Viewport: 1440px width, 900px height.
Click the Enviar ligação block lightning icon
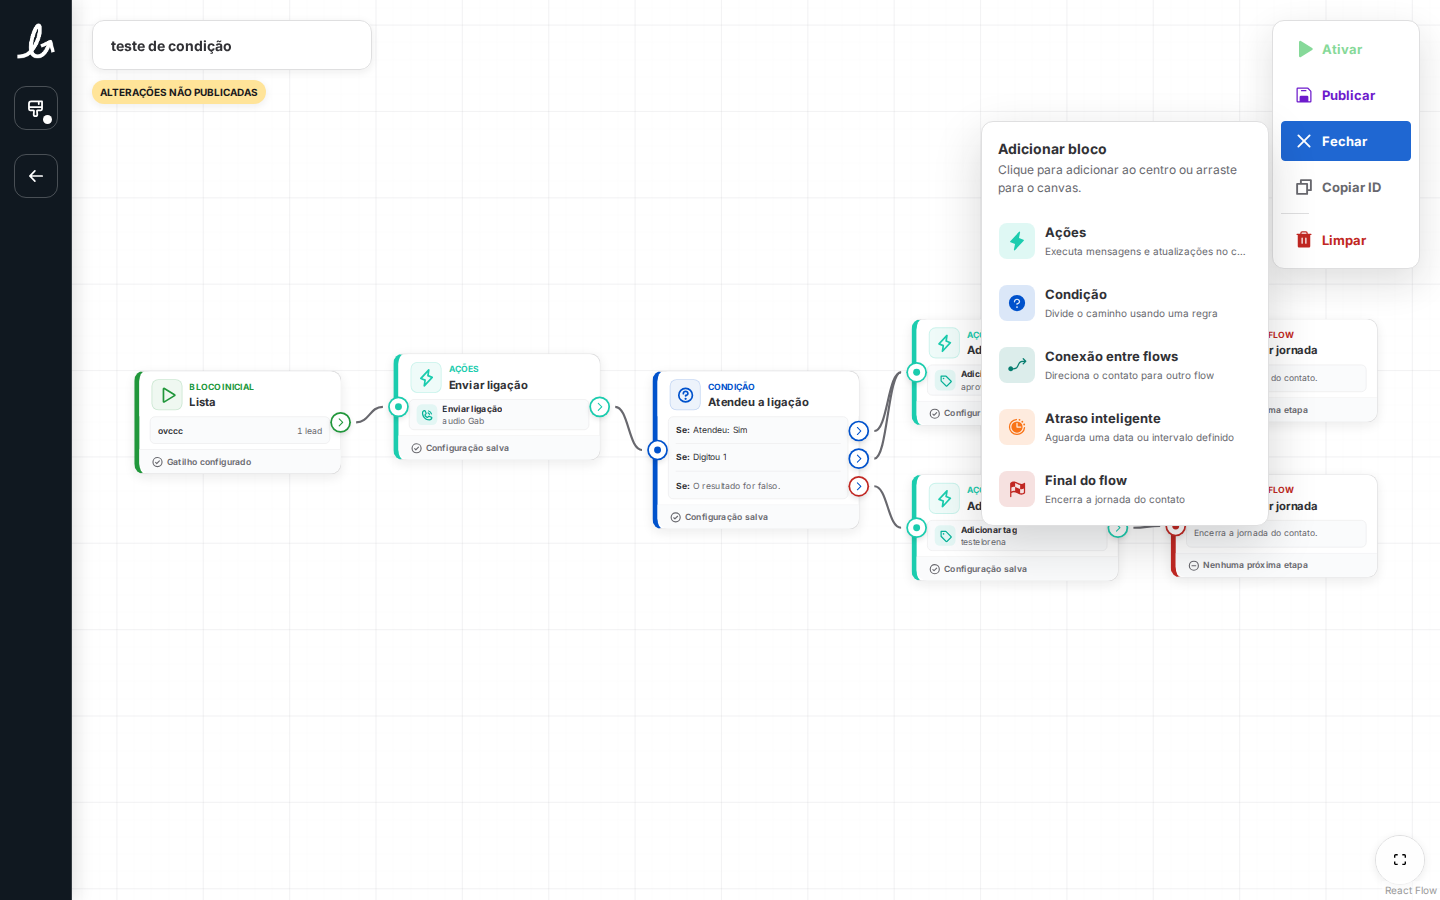(426, 378)
